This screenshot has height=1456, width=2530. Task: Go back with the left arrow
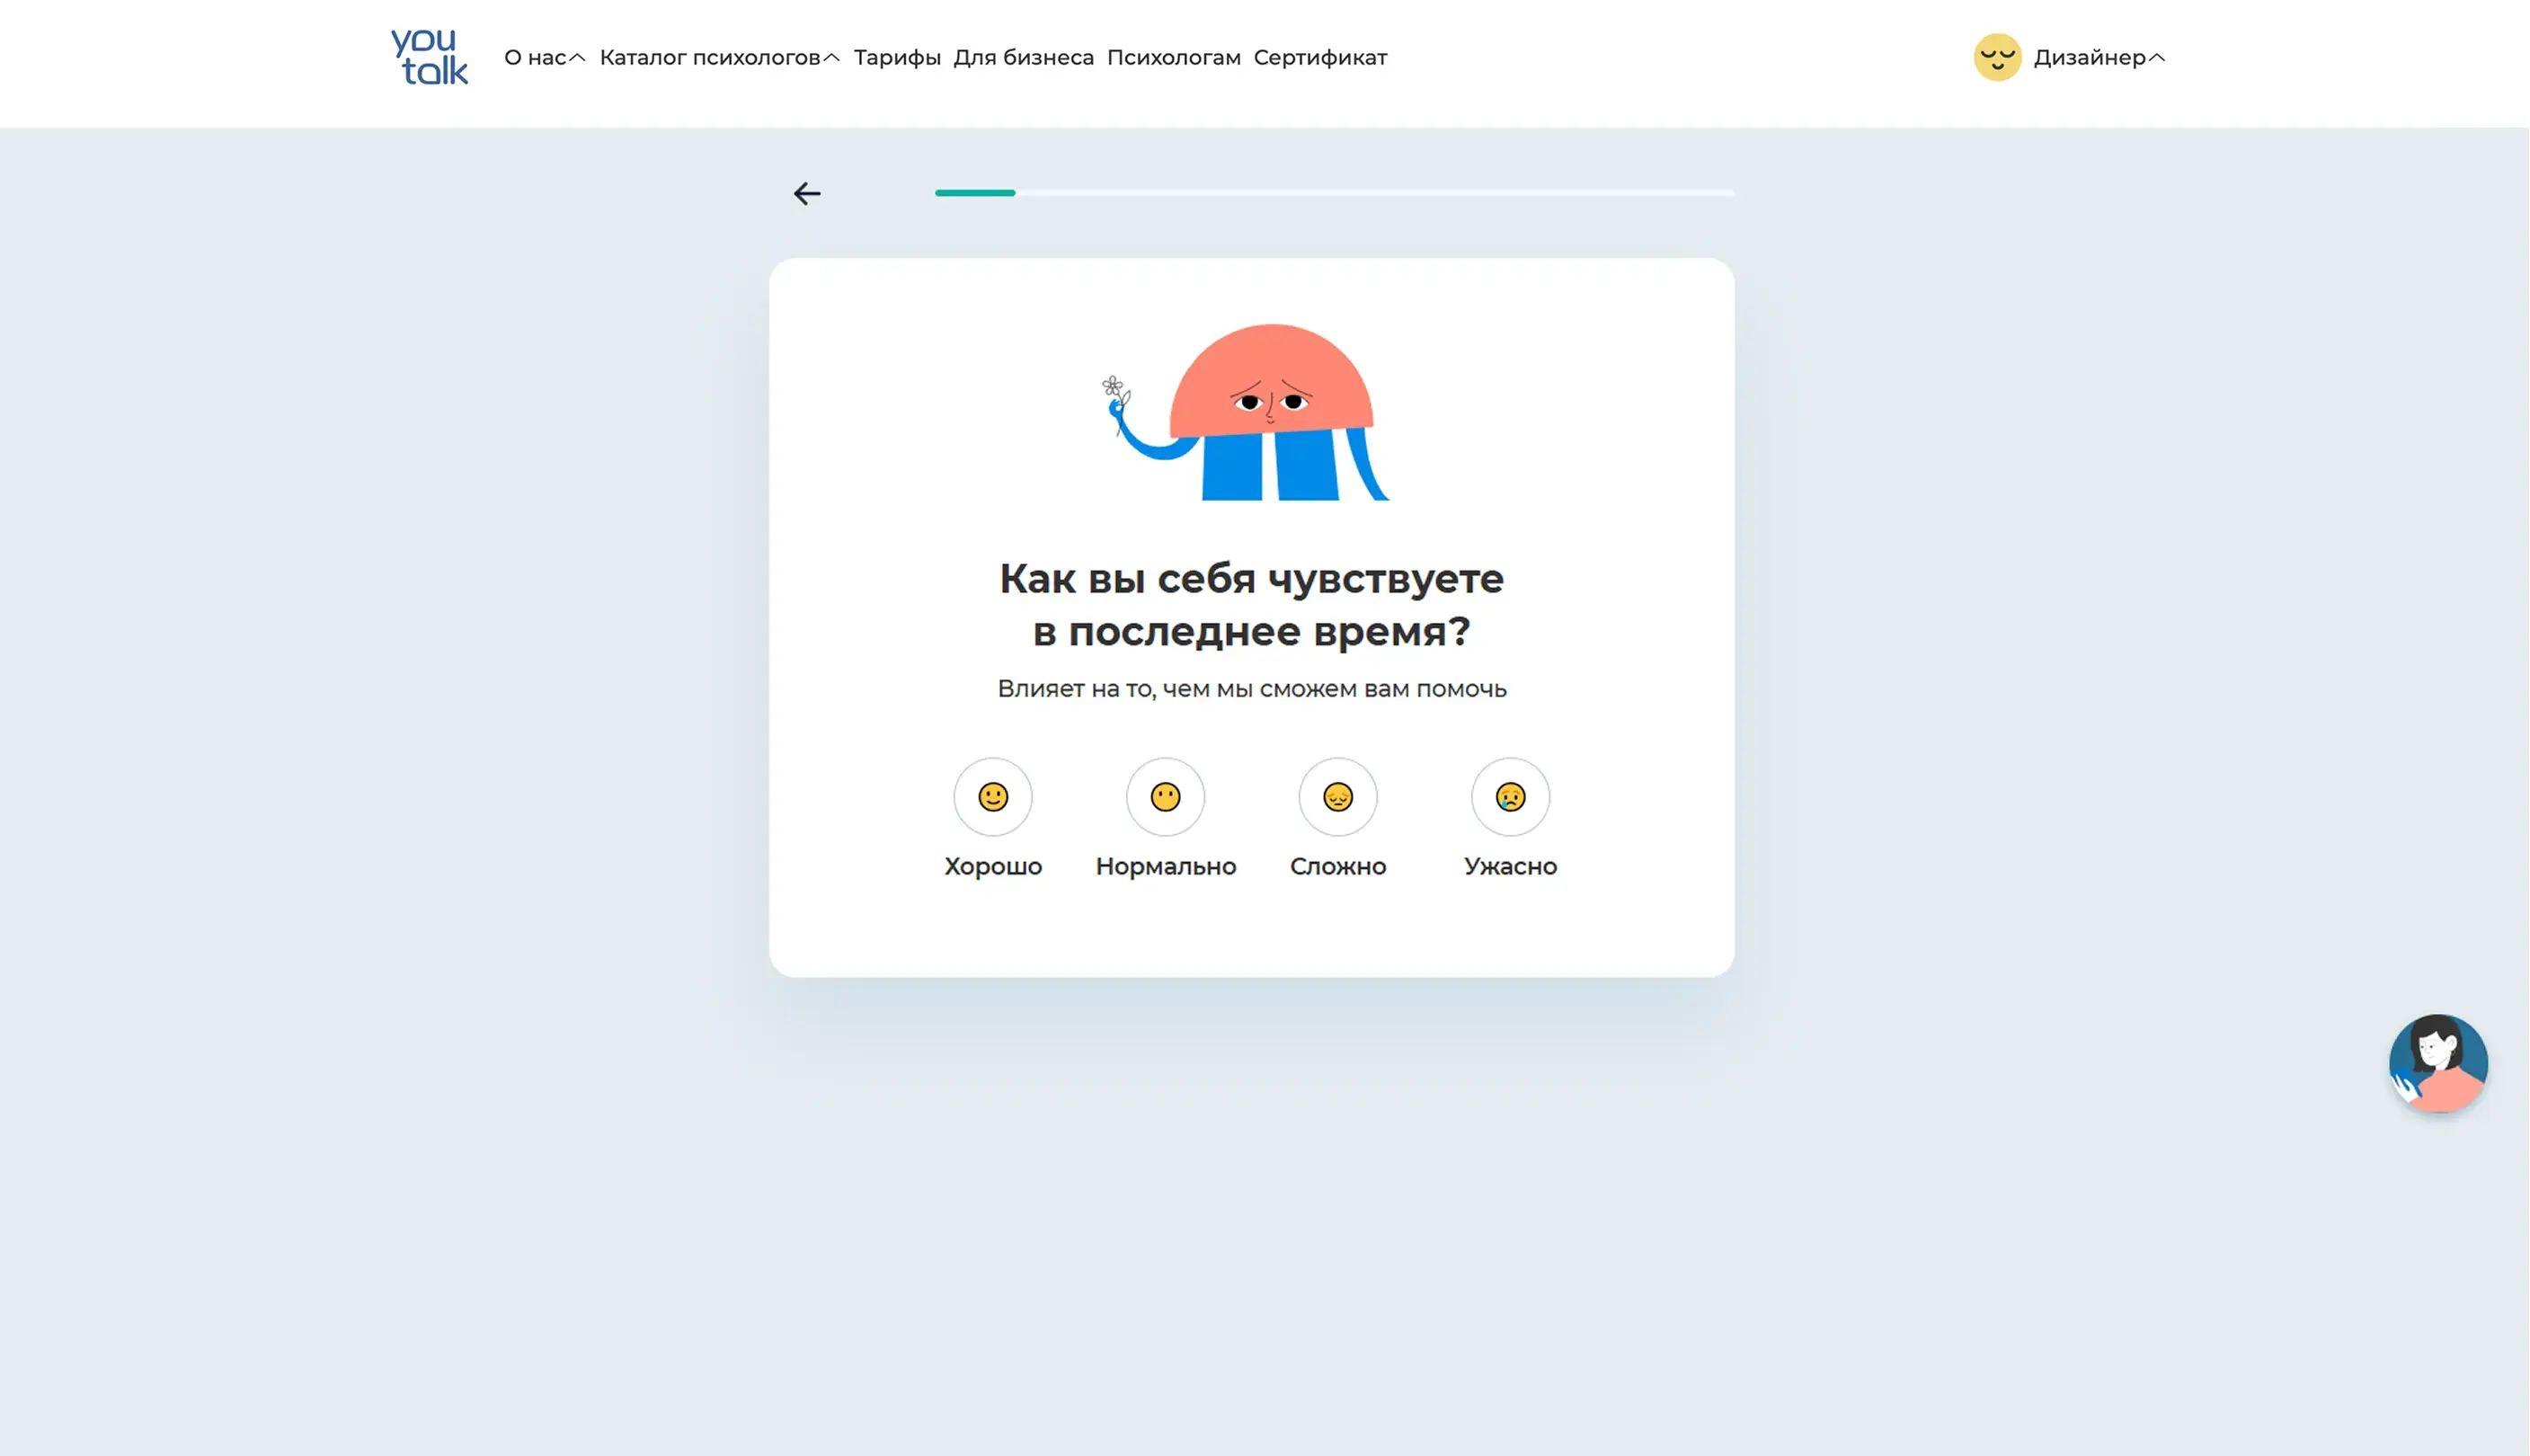coord(807,193)
